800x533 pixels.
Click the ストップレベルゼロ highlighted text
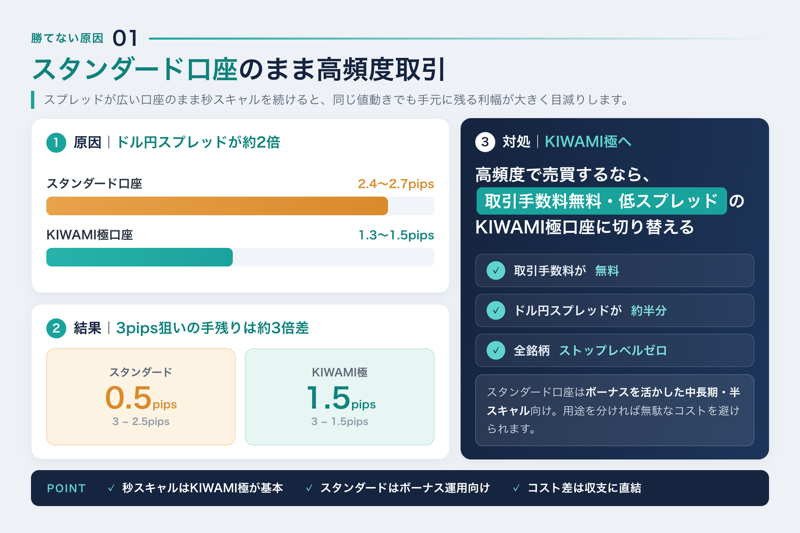coord(613,350)
